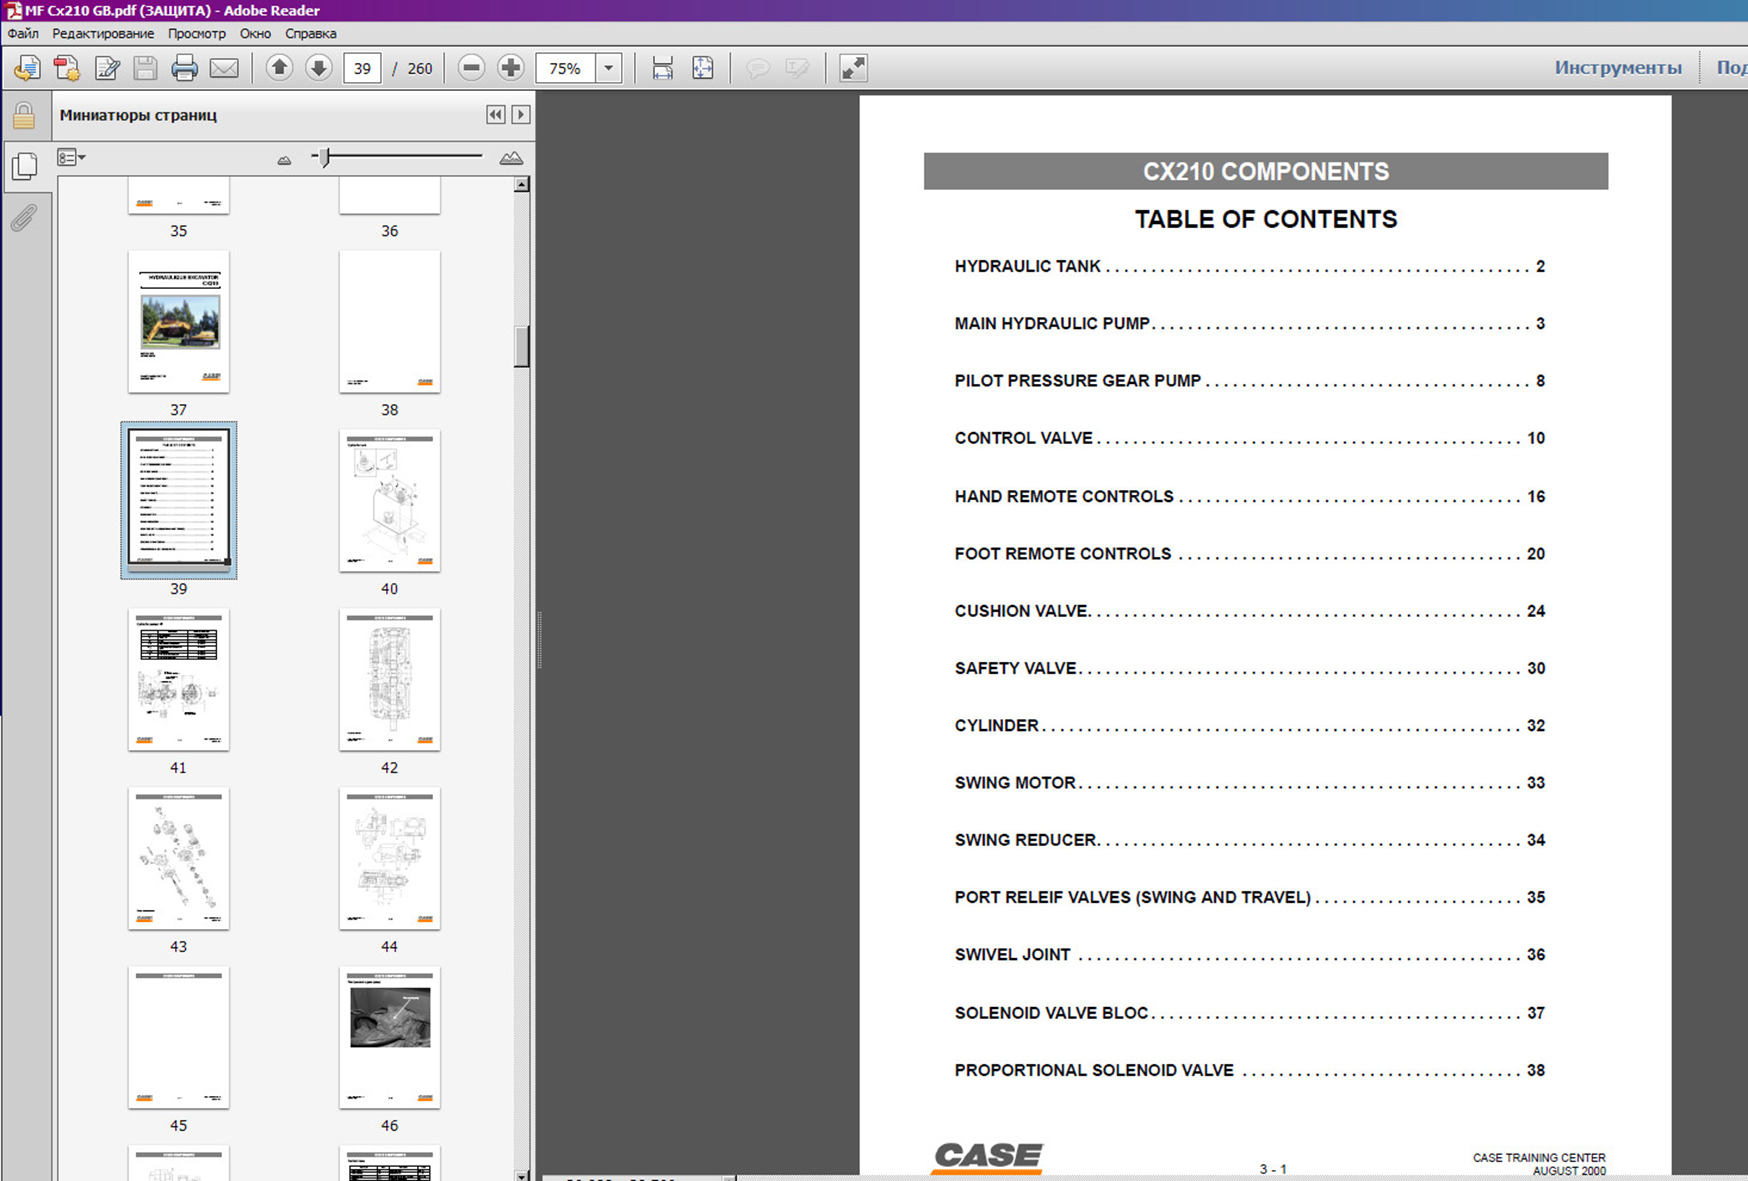Zoom in using the plus button

(x=510, y=68)
